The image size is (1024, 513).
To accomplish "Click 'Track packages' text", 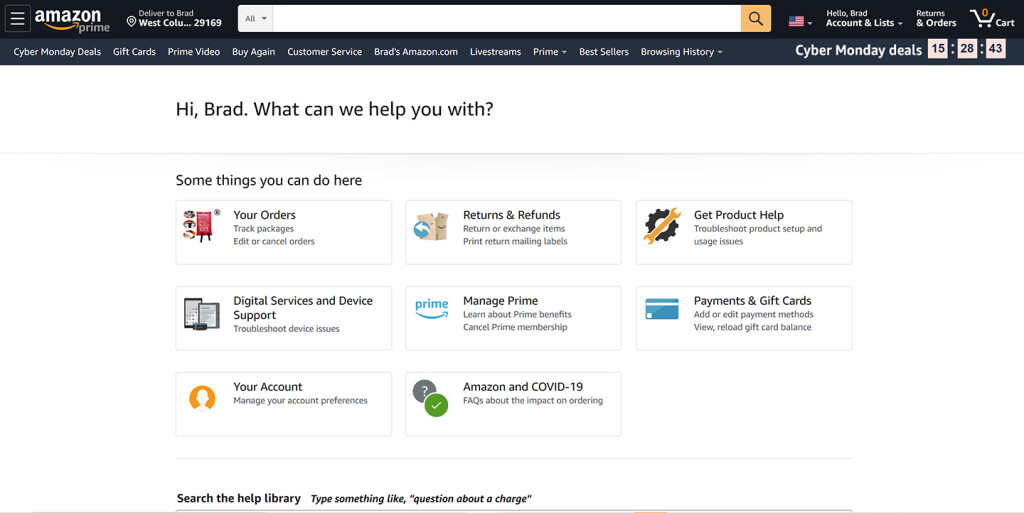I will pyautogui.click(x=263, y=228).
